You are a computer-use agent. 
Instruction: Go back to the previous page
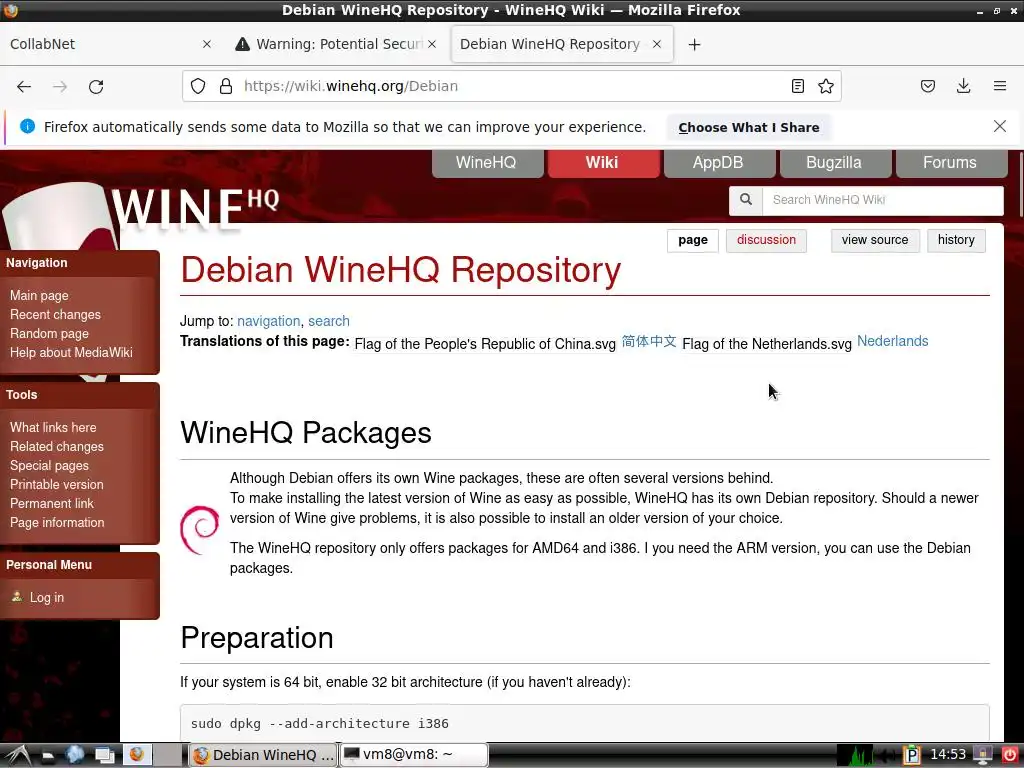pyautogui.click(x=24, y=86)
